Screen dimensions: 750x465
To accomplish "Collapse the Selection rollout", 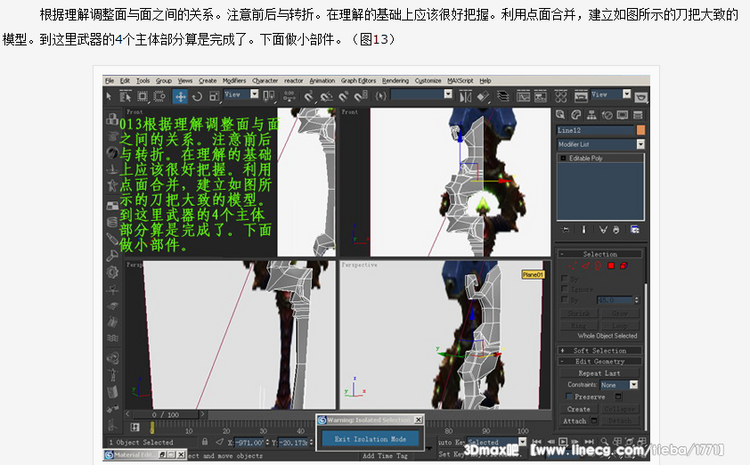I will pos(600,254).
